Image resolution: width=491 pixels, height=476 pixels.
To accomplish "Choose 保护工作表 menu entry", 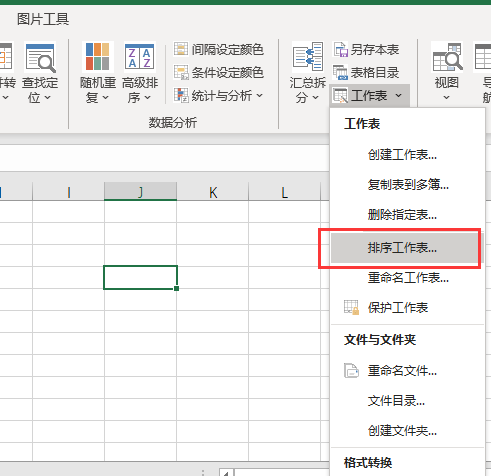I will (407, 307).
